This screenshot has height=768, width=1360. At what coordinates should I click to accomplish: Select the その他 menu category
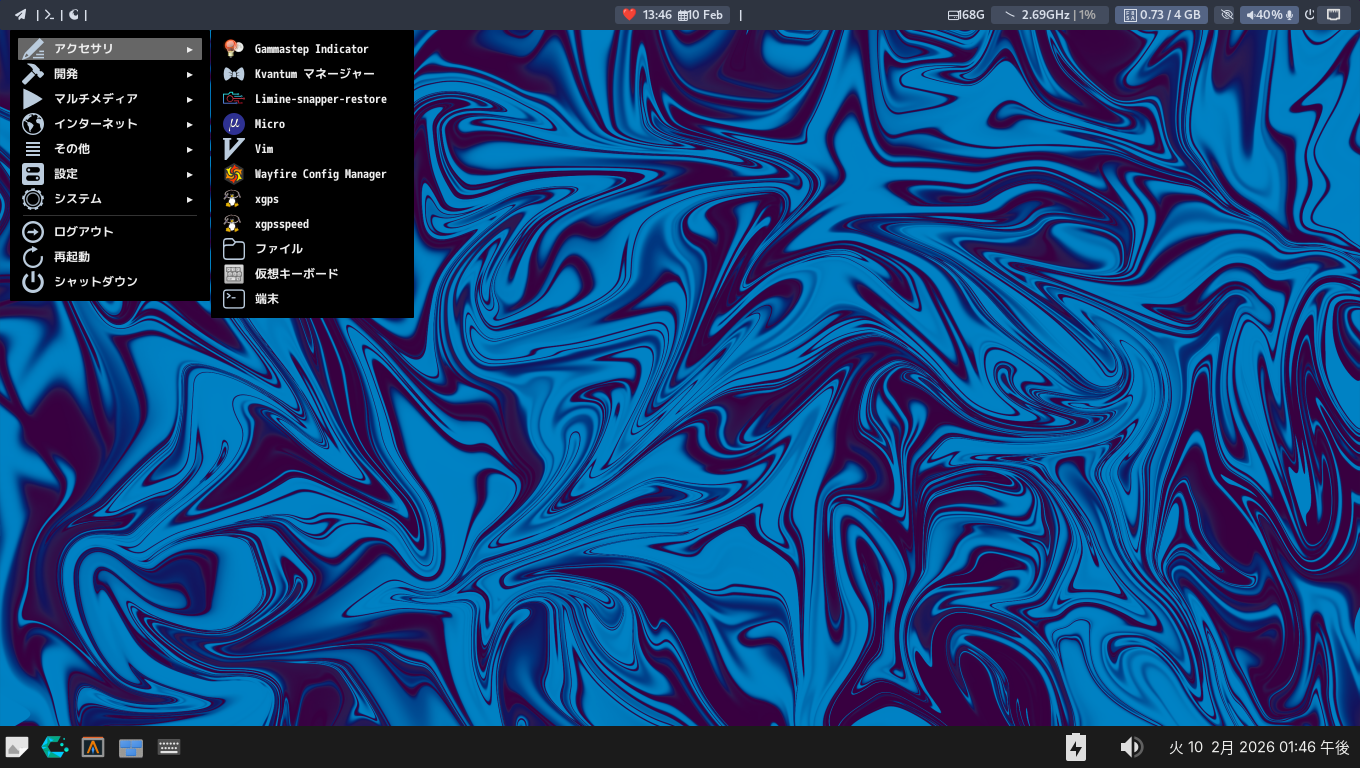(110, 149)
